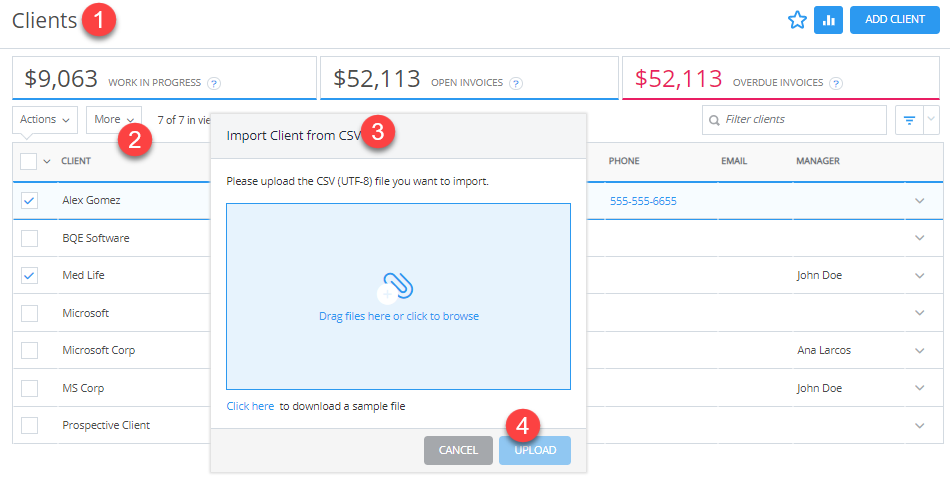Click the red Overdue Invoices card
The image size is (950, 490).
pos(781,78)
